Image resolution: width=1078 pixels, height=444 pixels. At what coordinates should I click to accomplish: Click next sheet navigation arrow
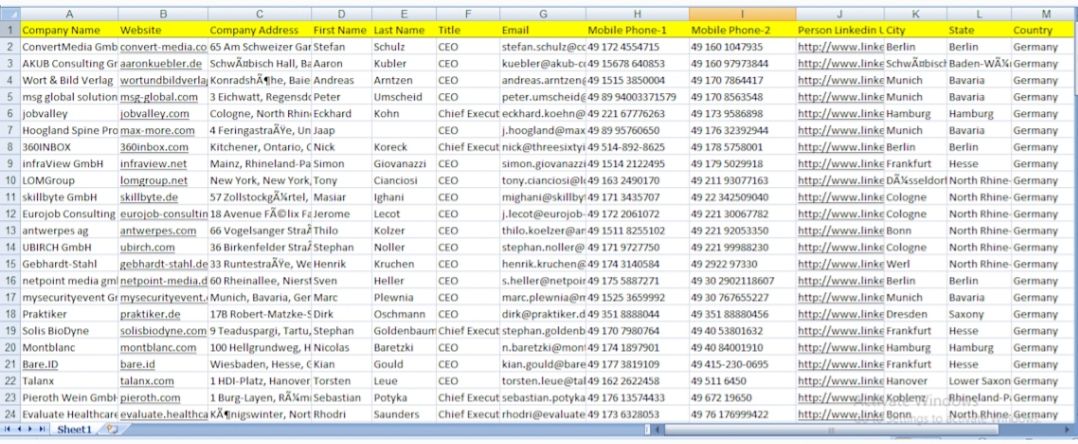tap(30, 429)
